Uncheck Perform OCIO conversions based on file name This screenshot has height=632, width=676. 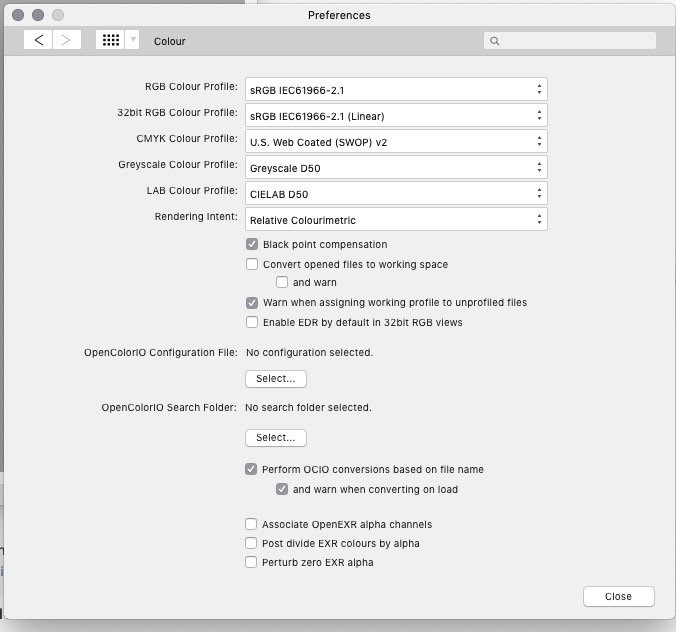click(x=251, y=469)
